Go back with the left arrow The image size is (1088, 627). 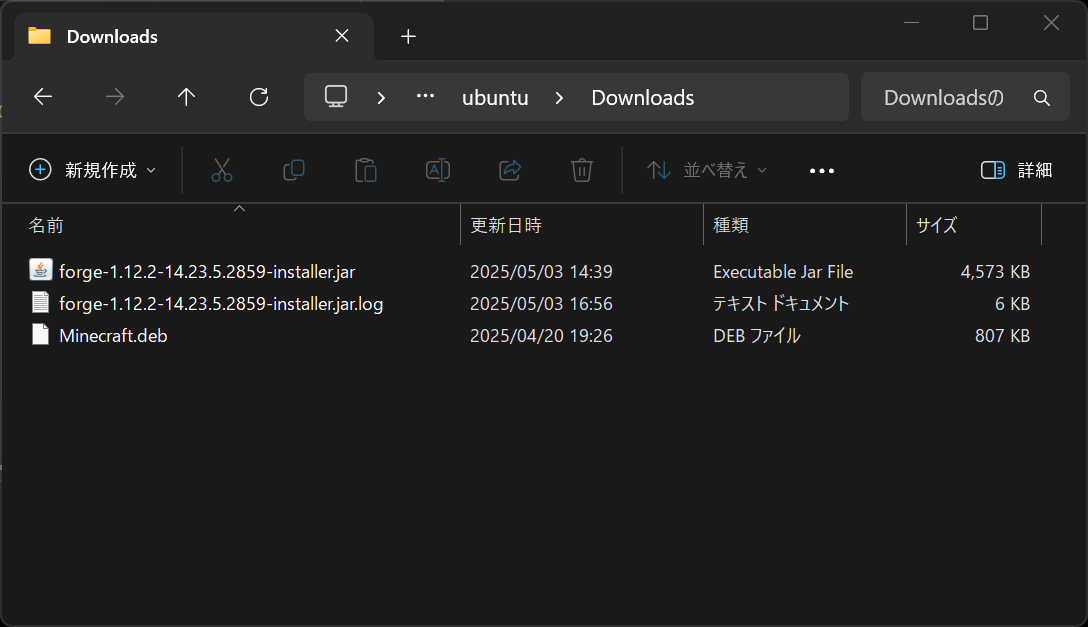click(43, 97)
